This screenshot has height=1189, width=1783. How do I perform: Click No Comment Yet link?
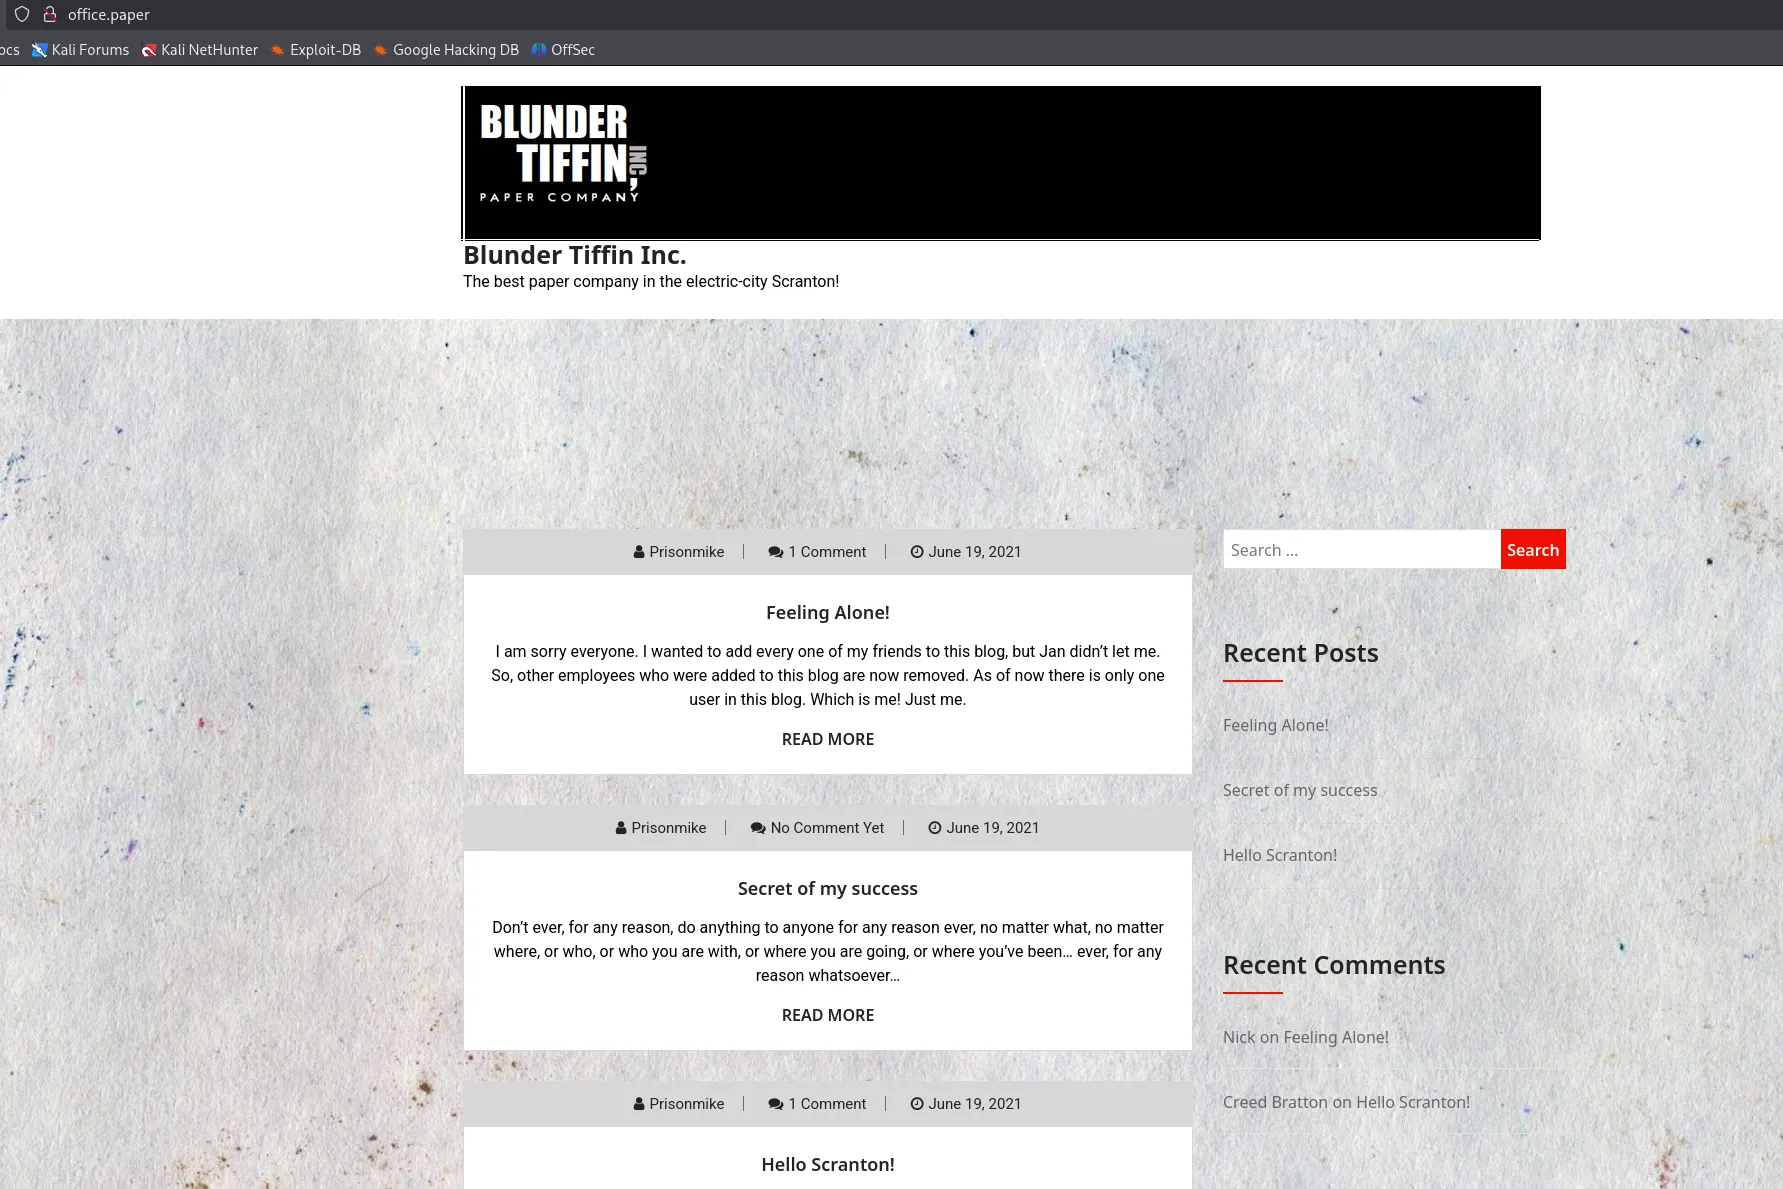tap(826, 828)
